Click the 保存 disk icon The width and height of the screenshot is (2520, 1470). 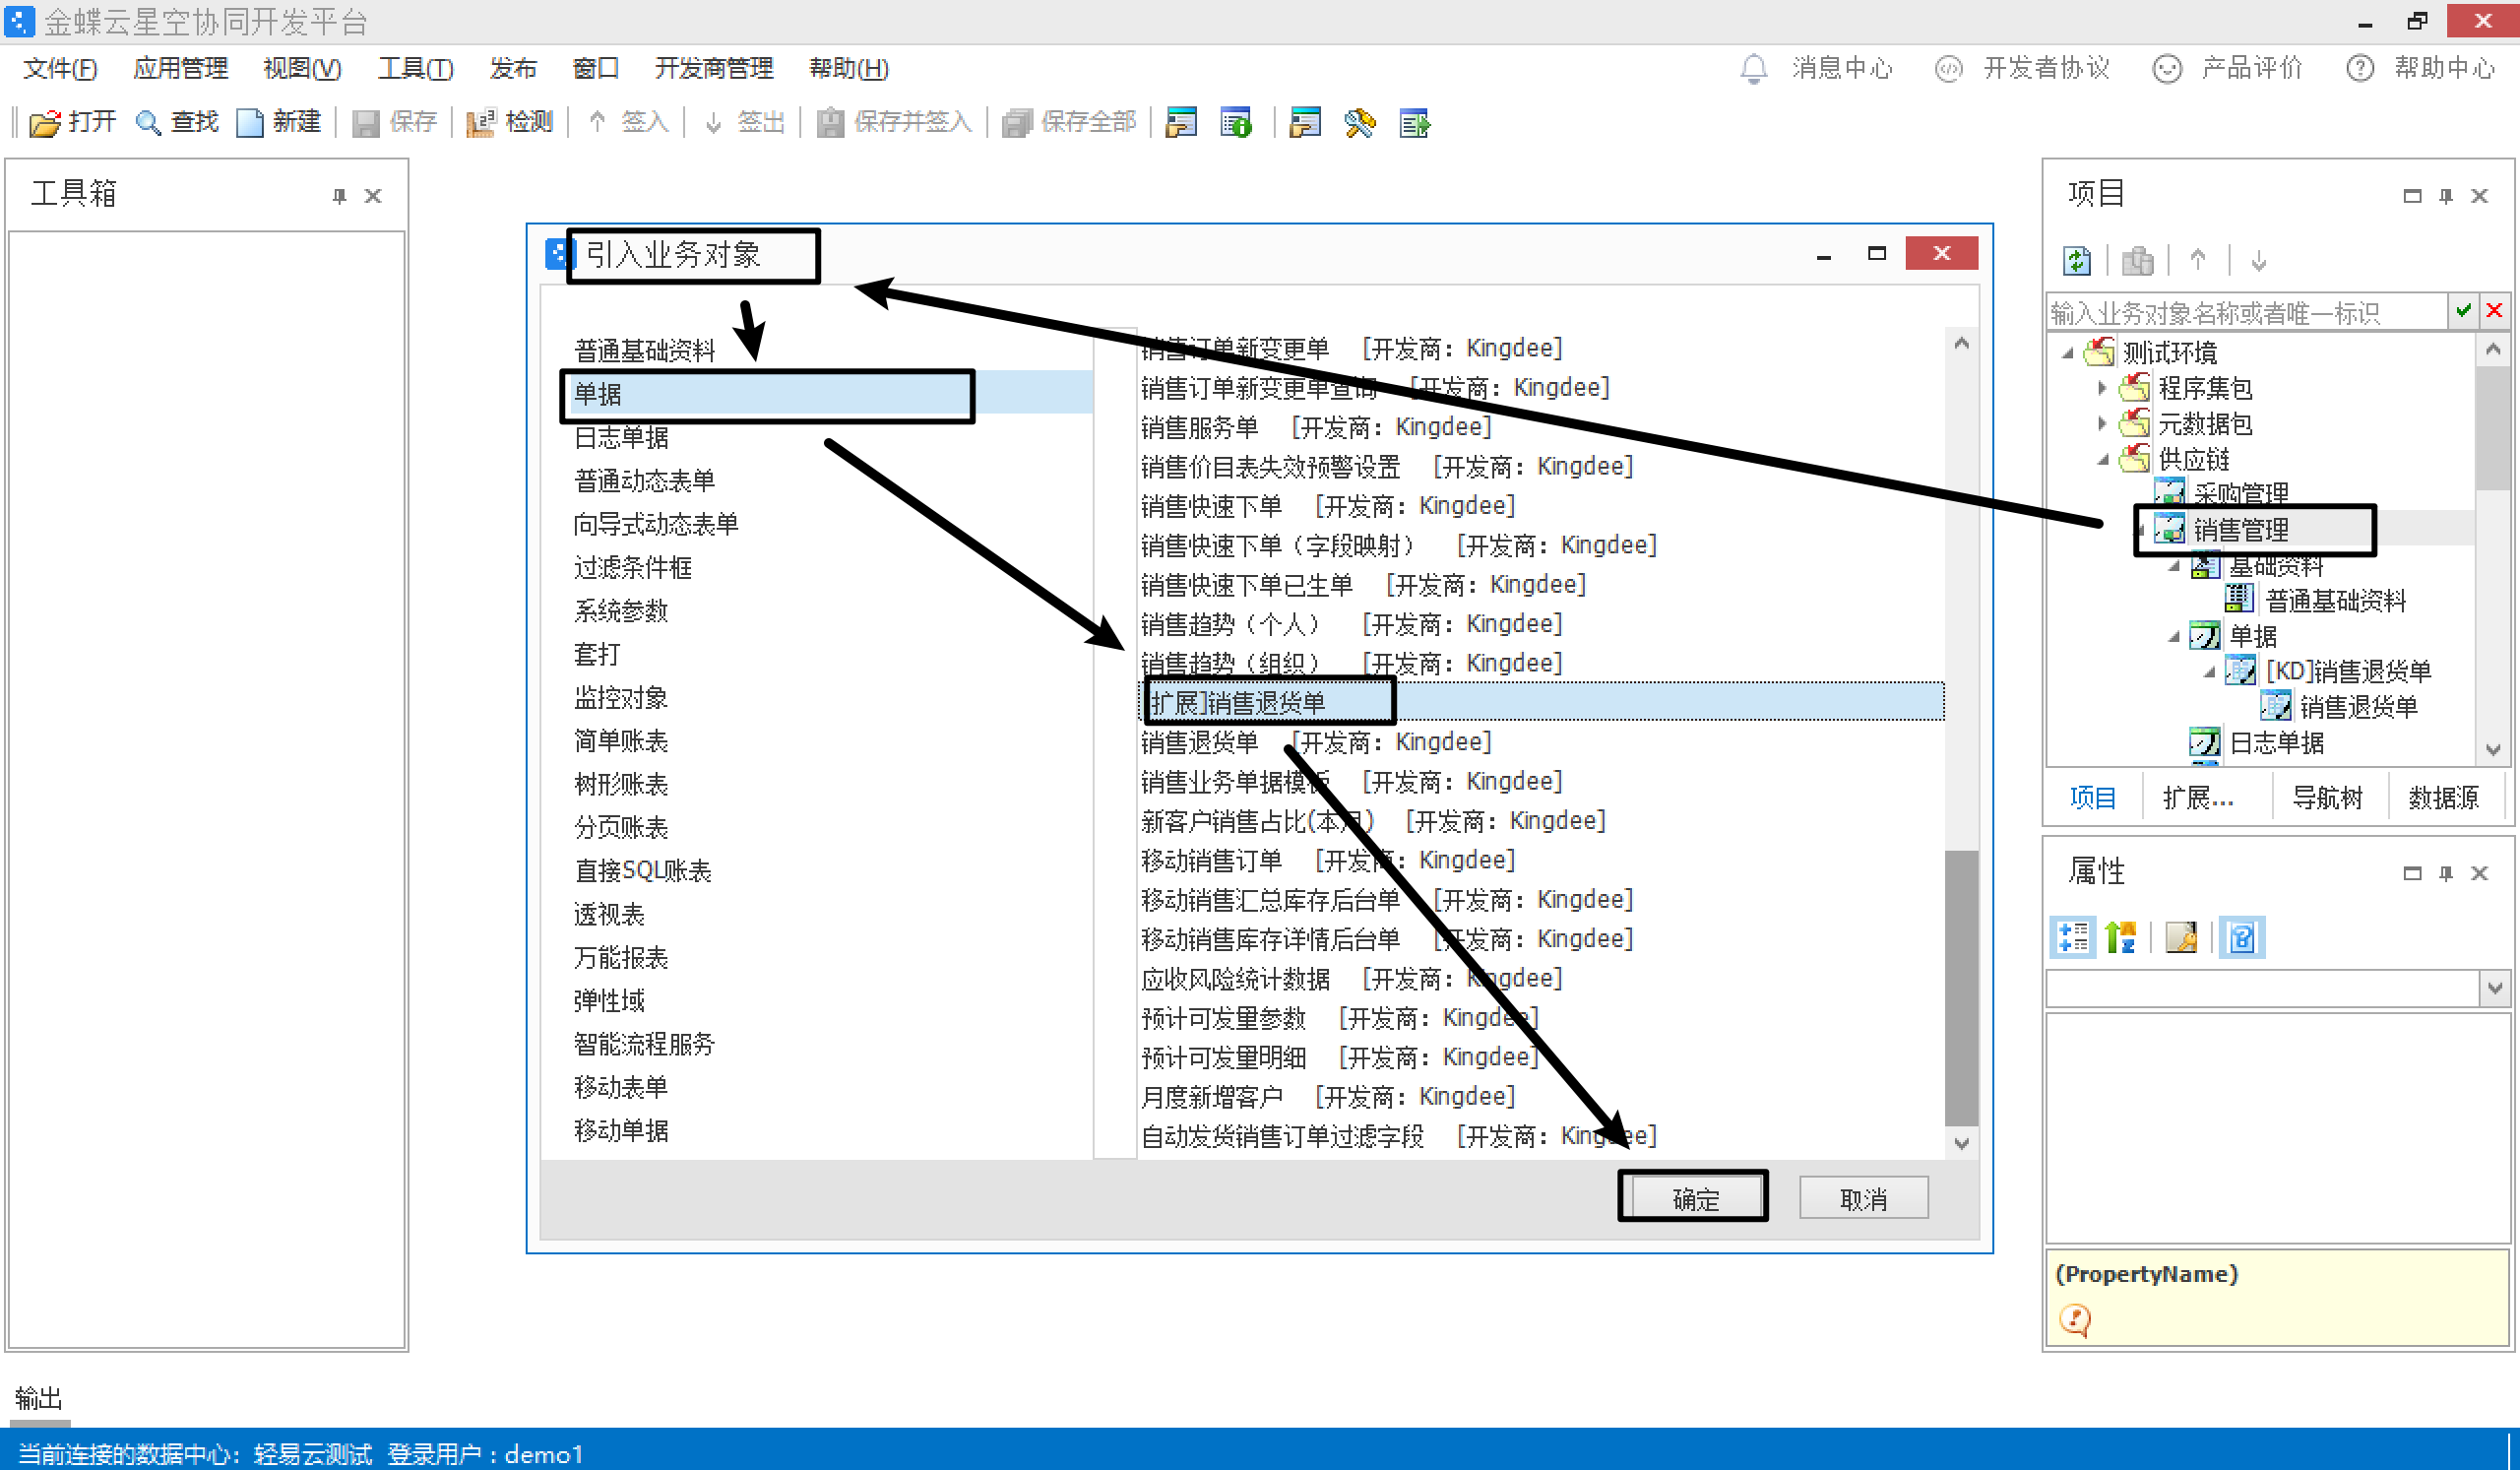click(365, 123)
